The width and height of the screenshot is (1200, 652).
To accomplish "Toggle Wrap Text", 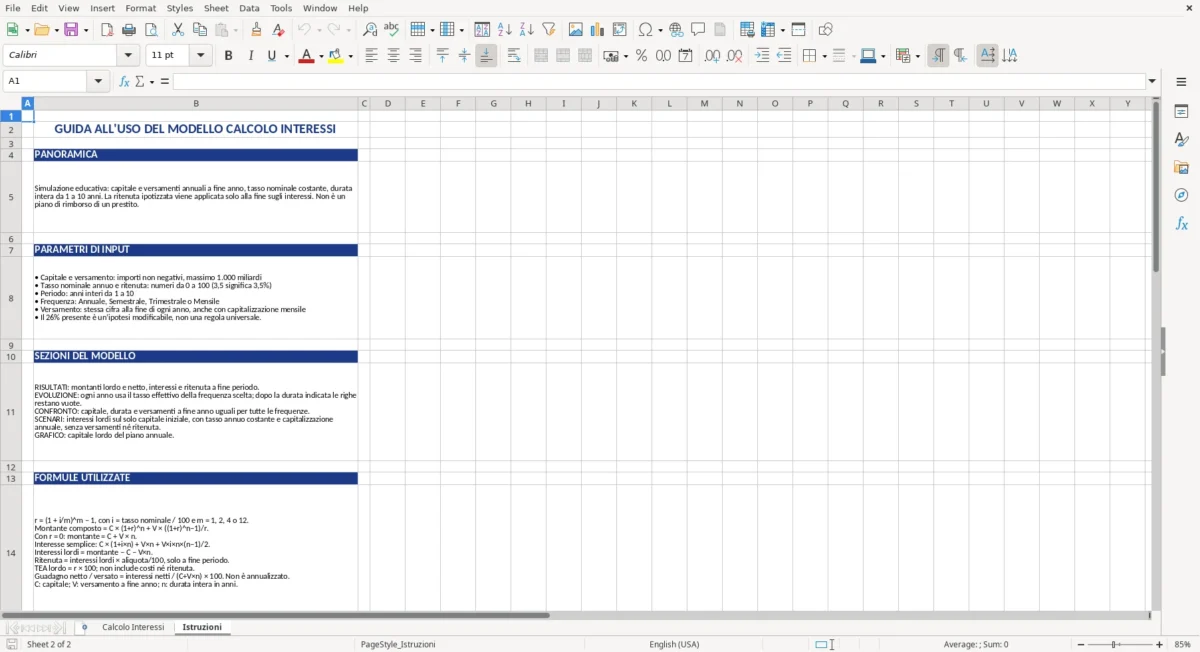I will (514, 56).
